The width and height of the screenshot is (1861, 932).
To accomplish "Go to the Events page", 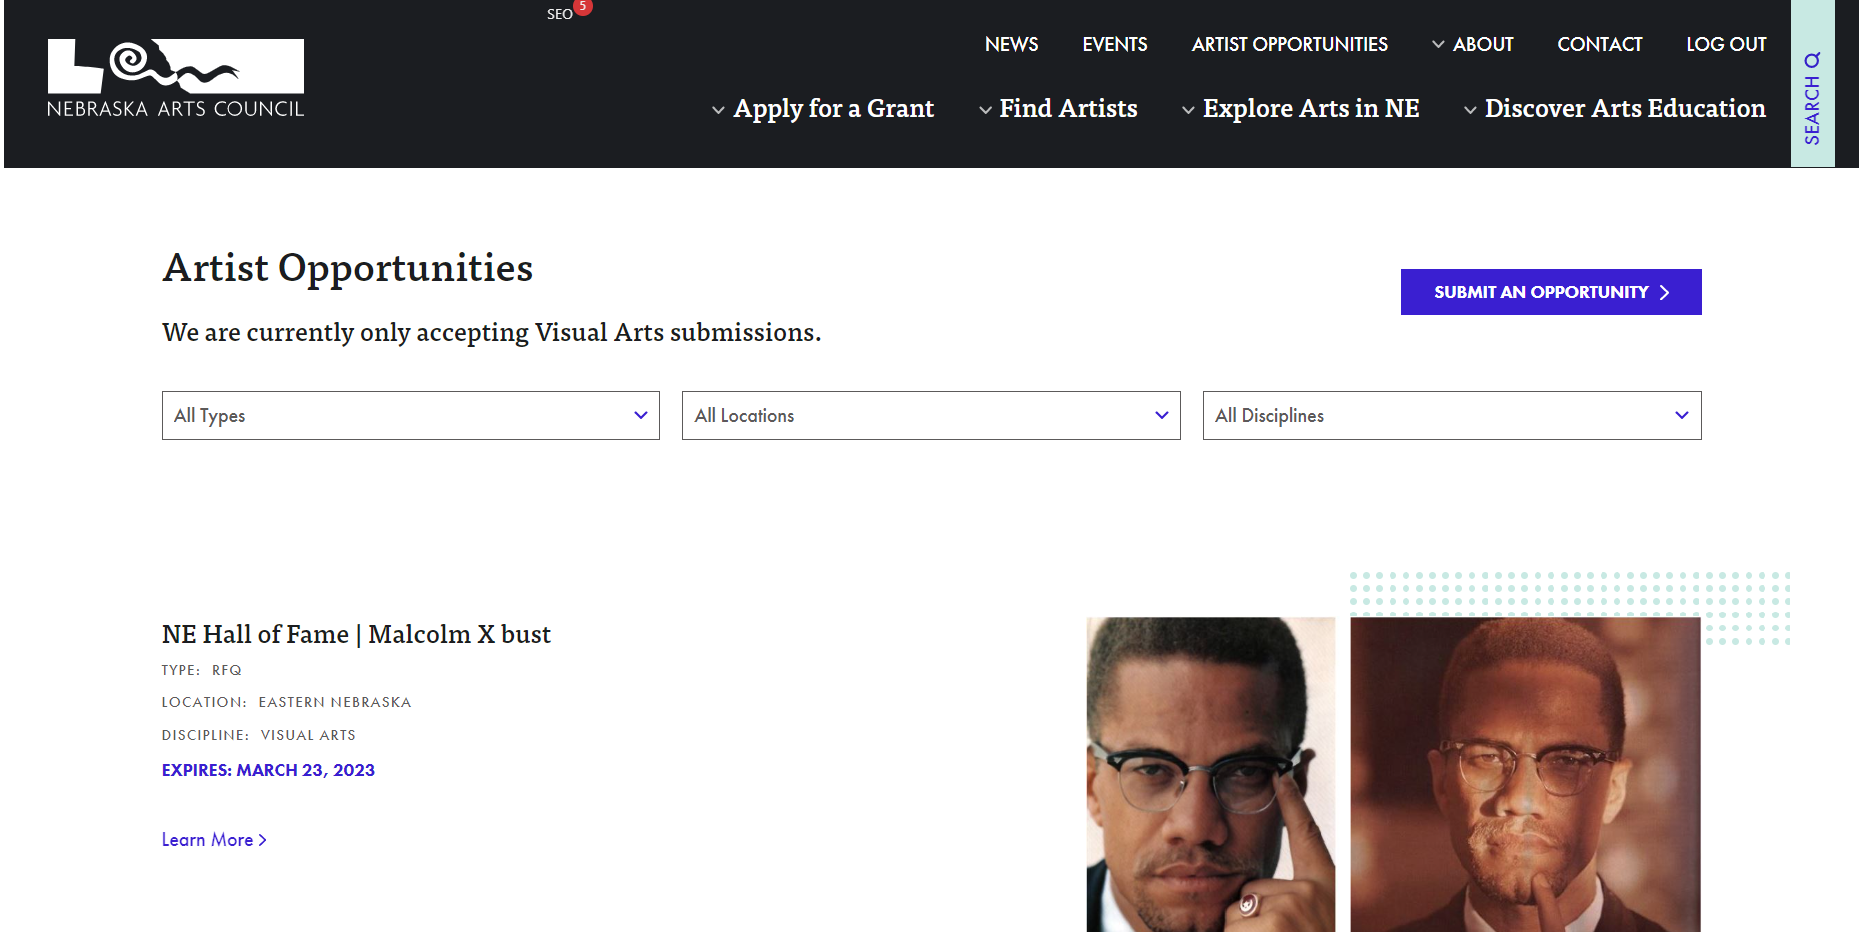I will click(1114, 44).
